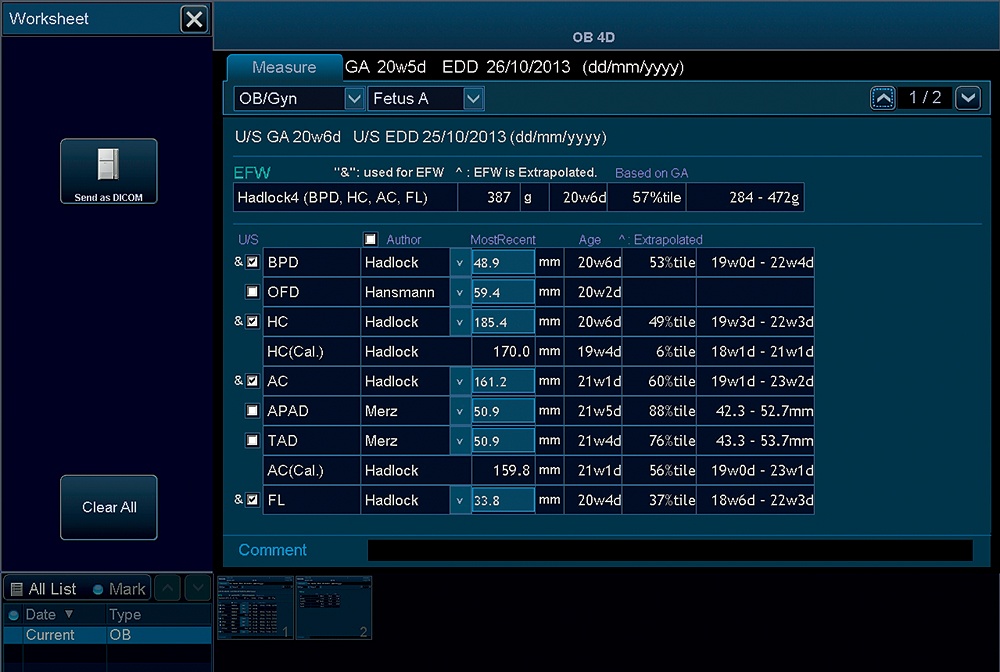Go to next worksheet page arrow

point(967,98)
